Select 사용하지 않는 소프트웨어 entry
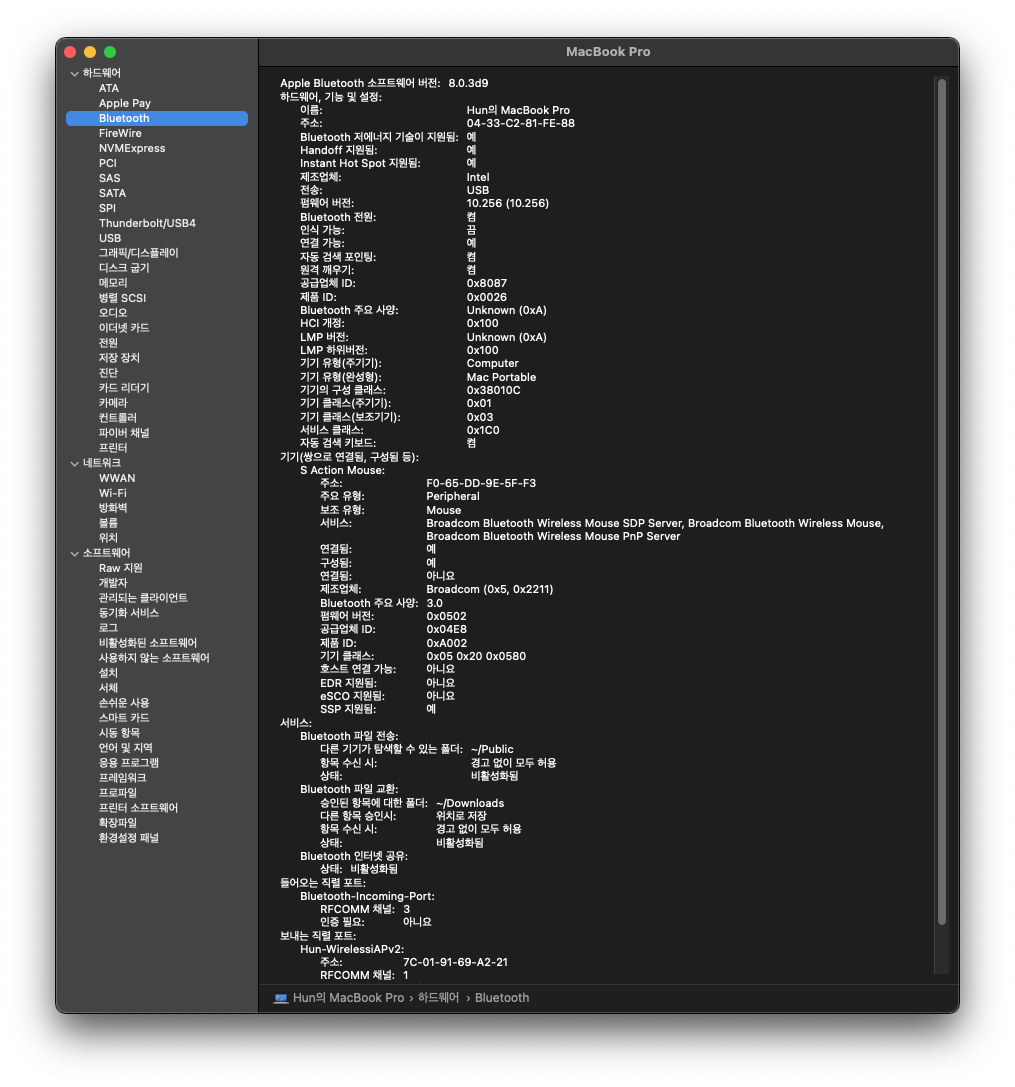Viewport: 1015px width, 1087px height. pyautogui.click(x=154, y=658)
